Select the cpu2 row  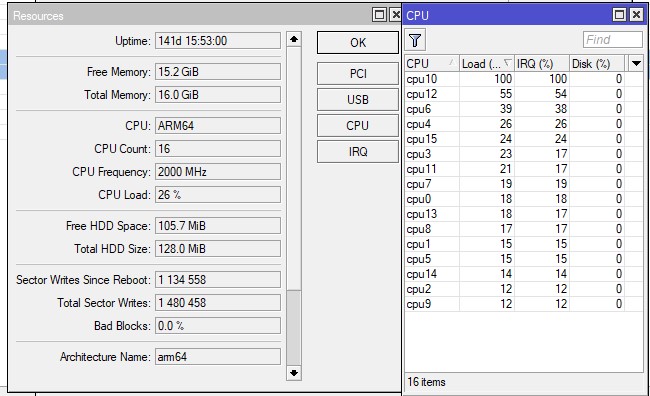click(x=524, y=289)
